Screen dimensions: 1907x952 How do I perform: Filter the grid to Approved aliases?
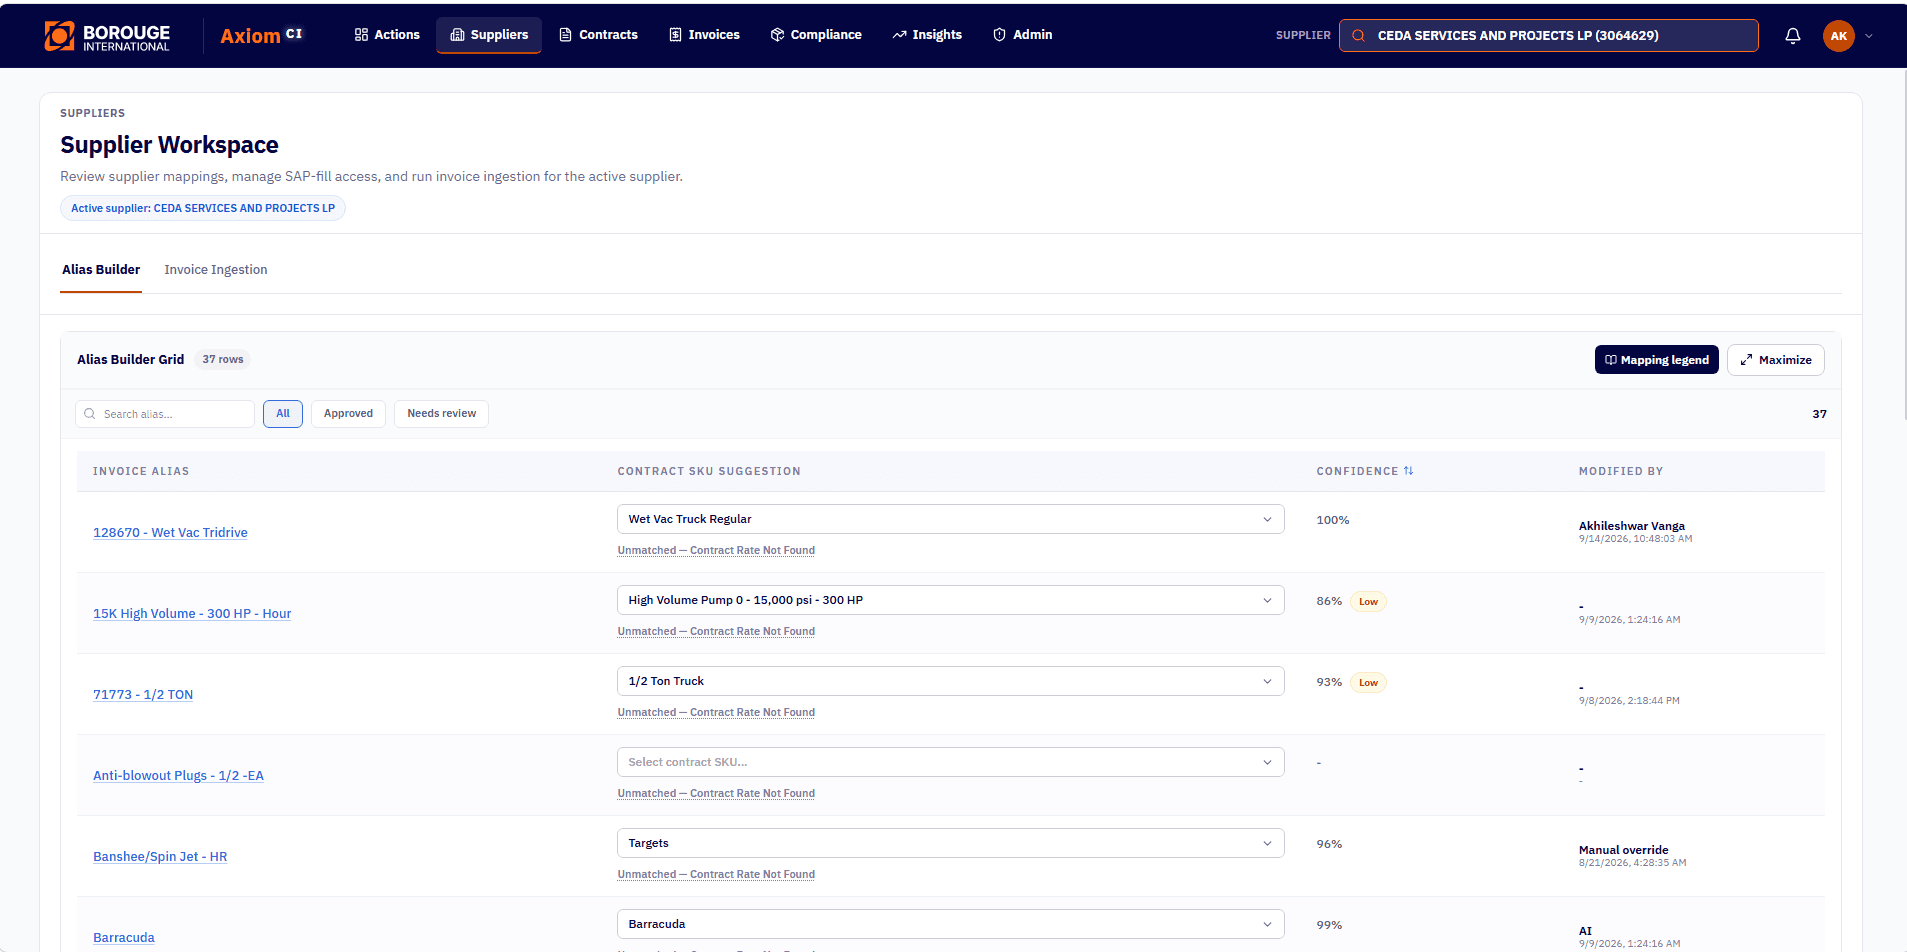tap(348, 414)
